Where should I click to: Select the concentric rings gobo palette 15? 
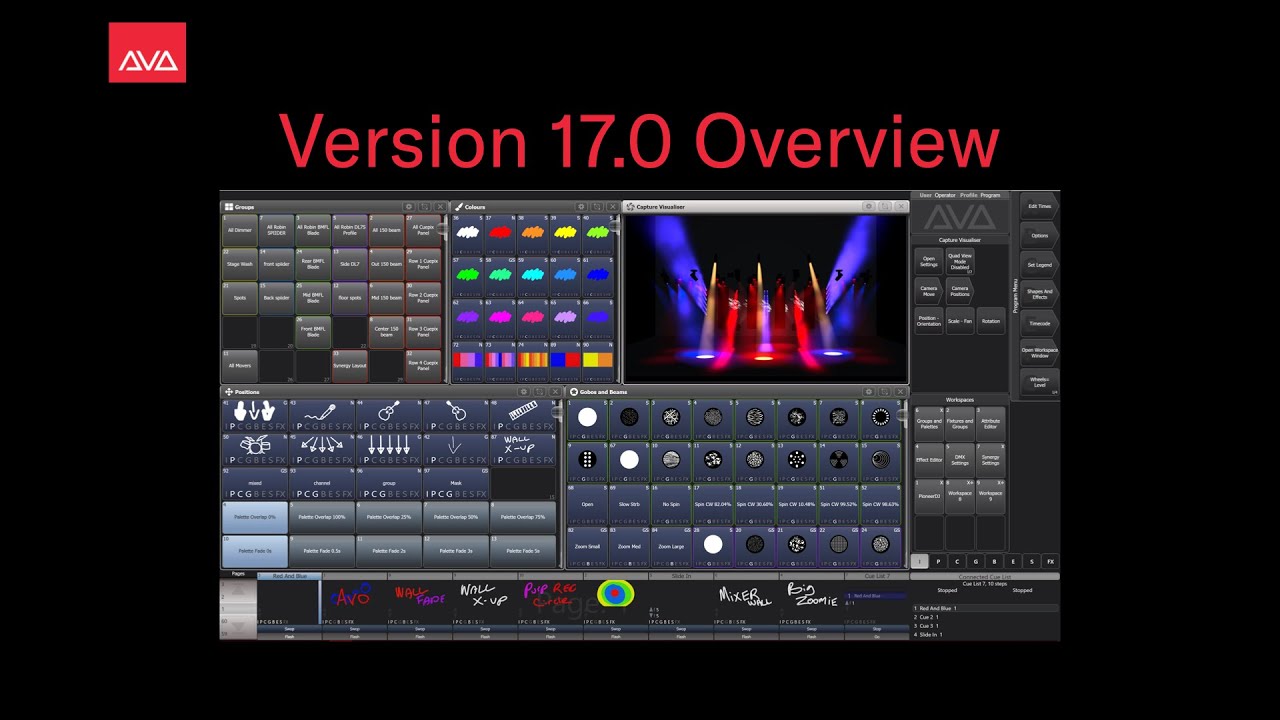coord(880,462)
